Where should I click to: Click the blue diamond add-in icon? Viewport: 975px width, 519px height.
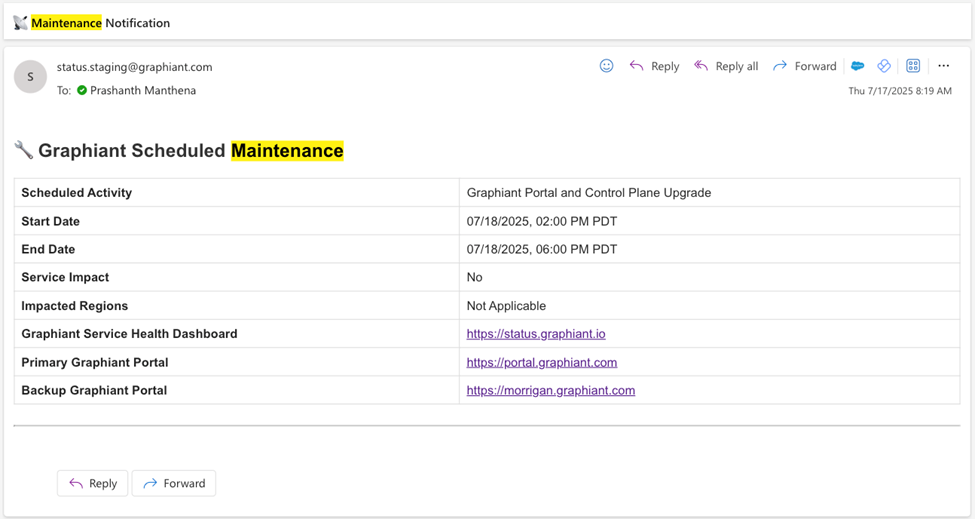pos(884,66)
